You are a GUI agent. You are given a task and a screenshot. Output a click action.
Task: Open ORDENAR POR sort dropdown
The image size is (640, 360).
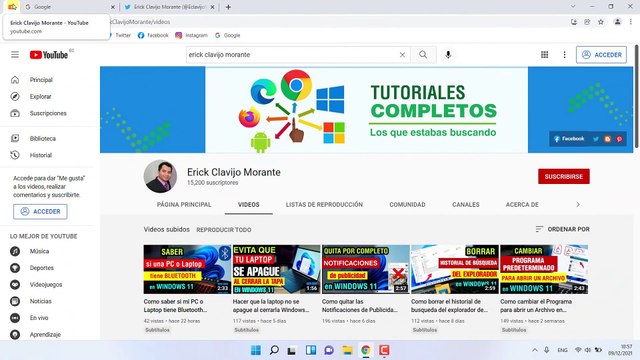(562, 229)
